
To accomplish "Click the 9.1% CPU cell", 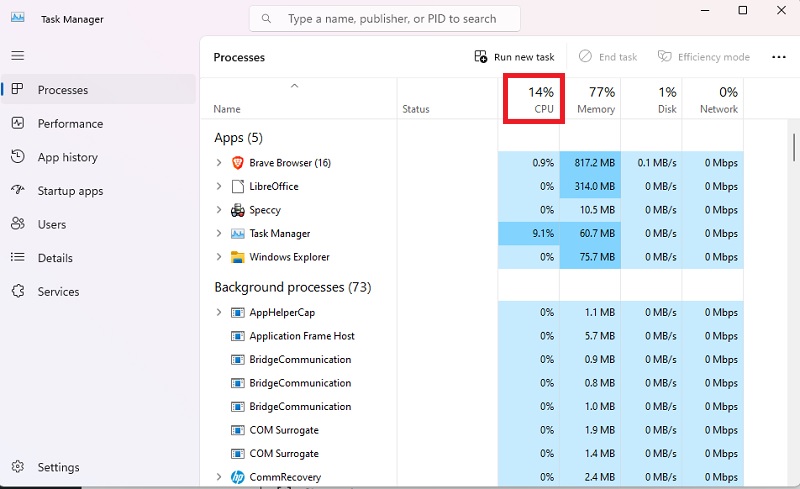I will click(x=529, y=233).
